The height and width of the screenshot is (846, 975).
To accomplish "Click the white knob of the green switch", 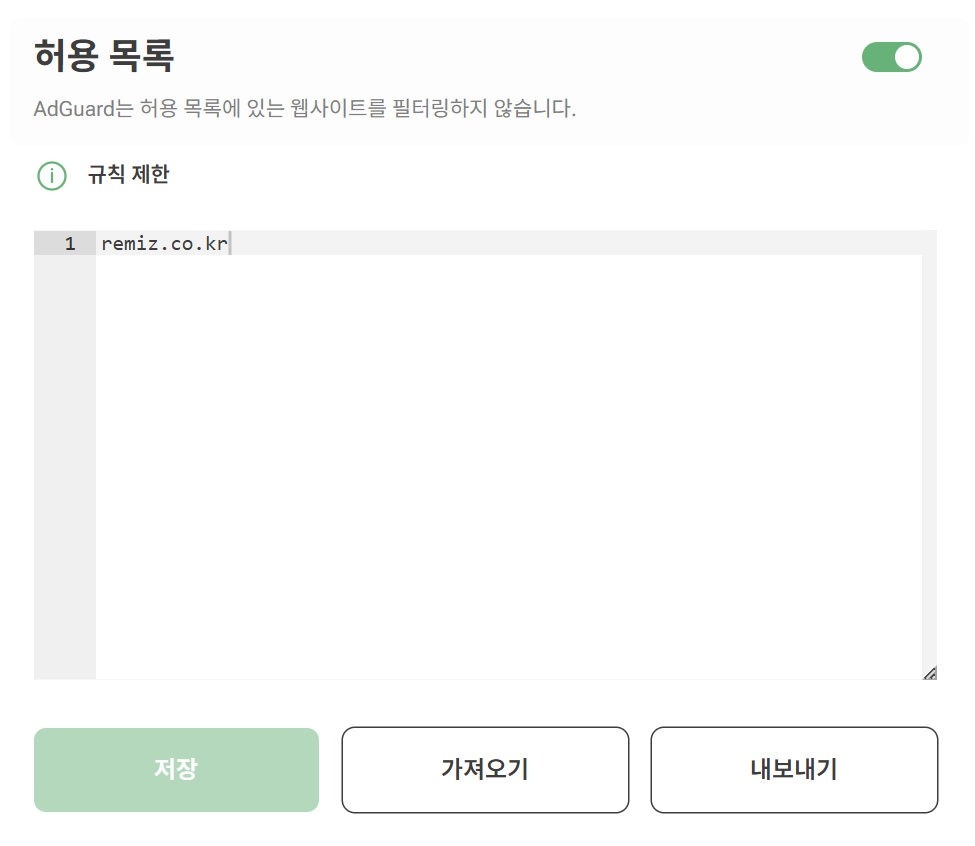I will 907,57.
